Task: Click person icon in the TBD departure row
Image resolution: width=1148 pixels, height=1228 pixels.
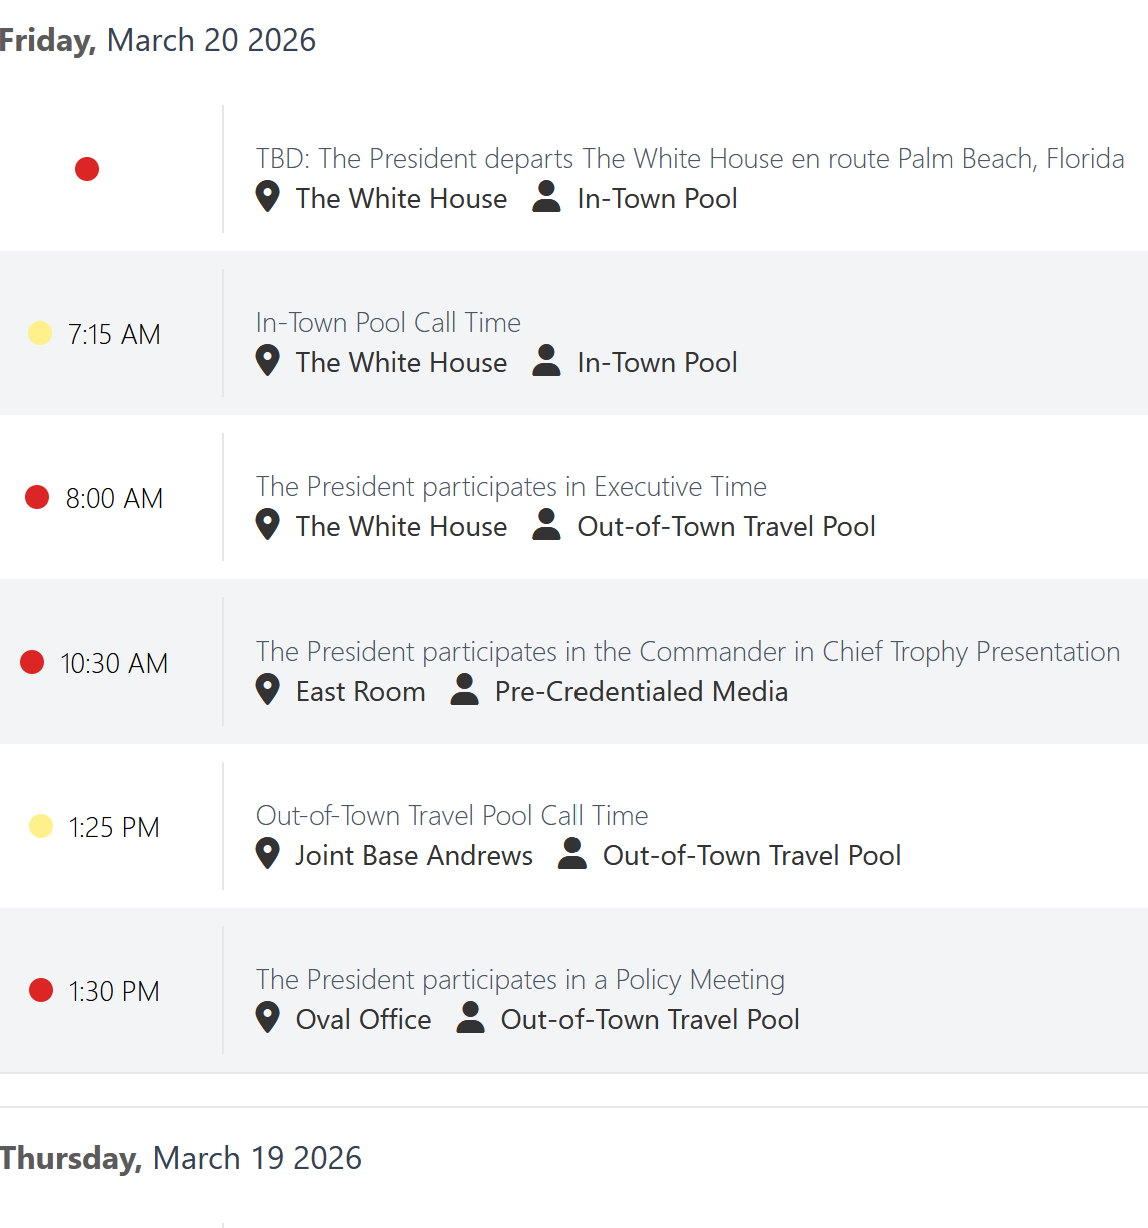Action: [546, 196]
